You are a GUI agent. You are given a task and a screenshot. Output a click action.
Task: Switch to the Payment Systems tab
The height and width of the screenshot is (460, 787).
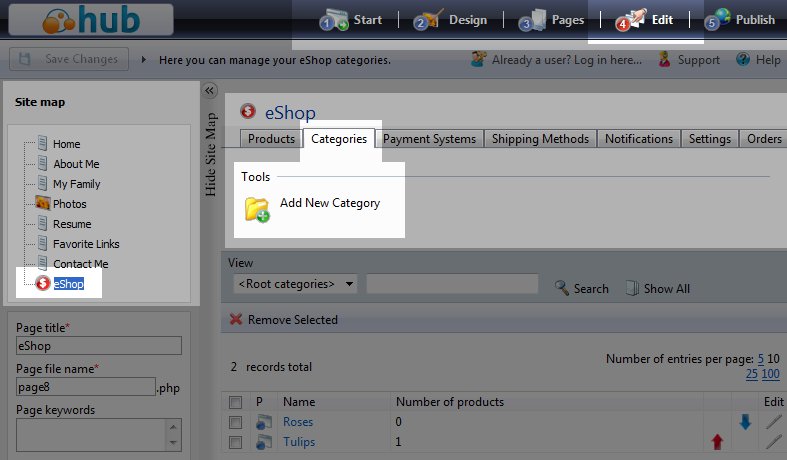tap(429, 139)
